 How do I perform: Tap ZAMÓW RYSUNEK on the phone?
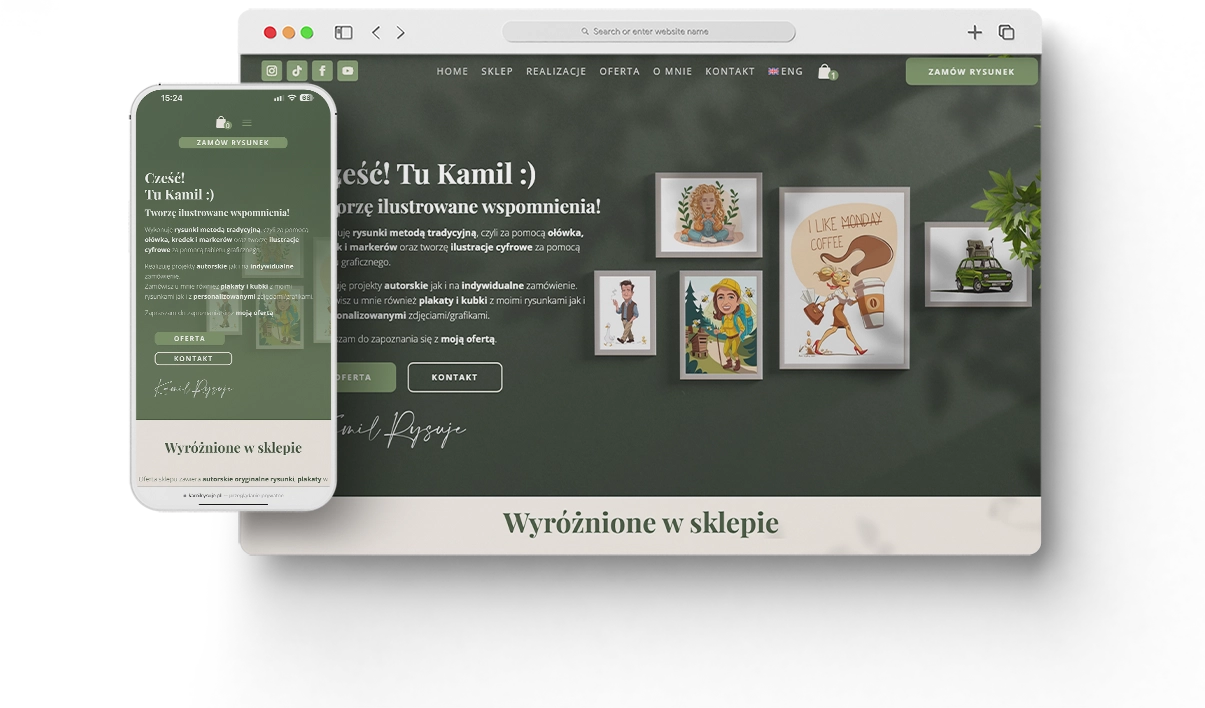pyautogui.click(x=233, y=143)
